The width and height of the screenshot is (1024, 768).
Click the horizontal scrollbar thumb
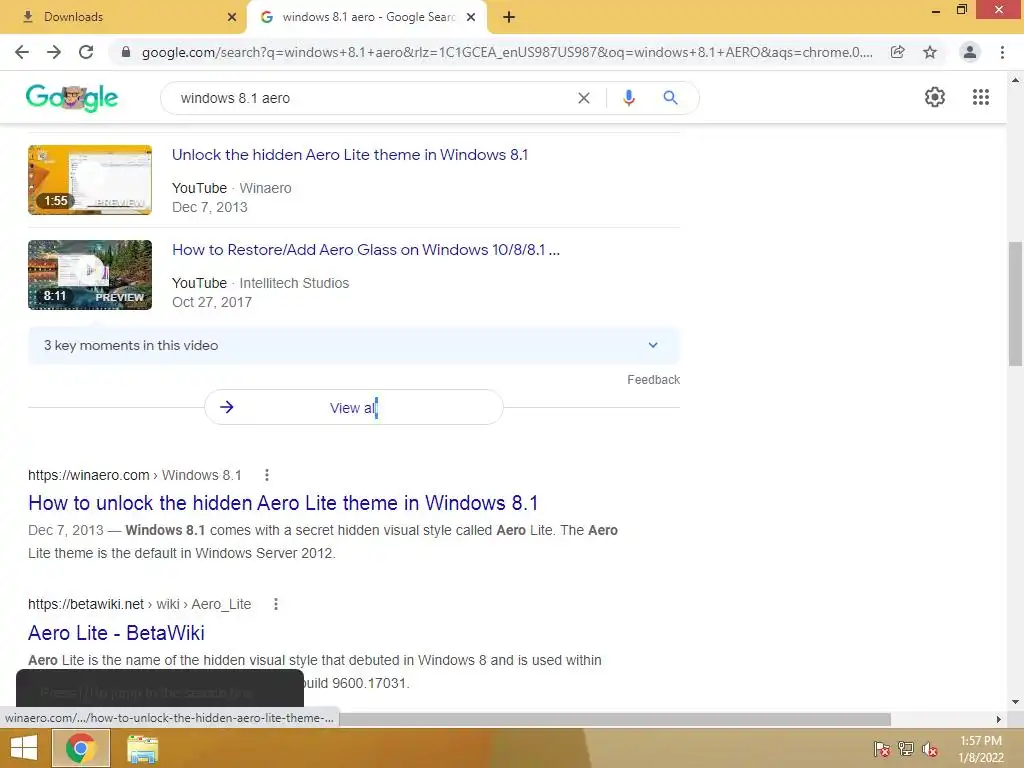pyautogui.click(x=615, y=720)
